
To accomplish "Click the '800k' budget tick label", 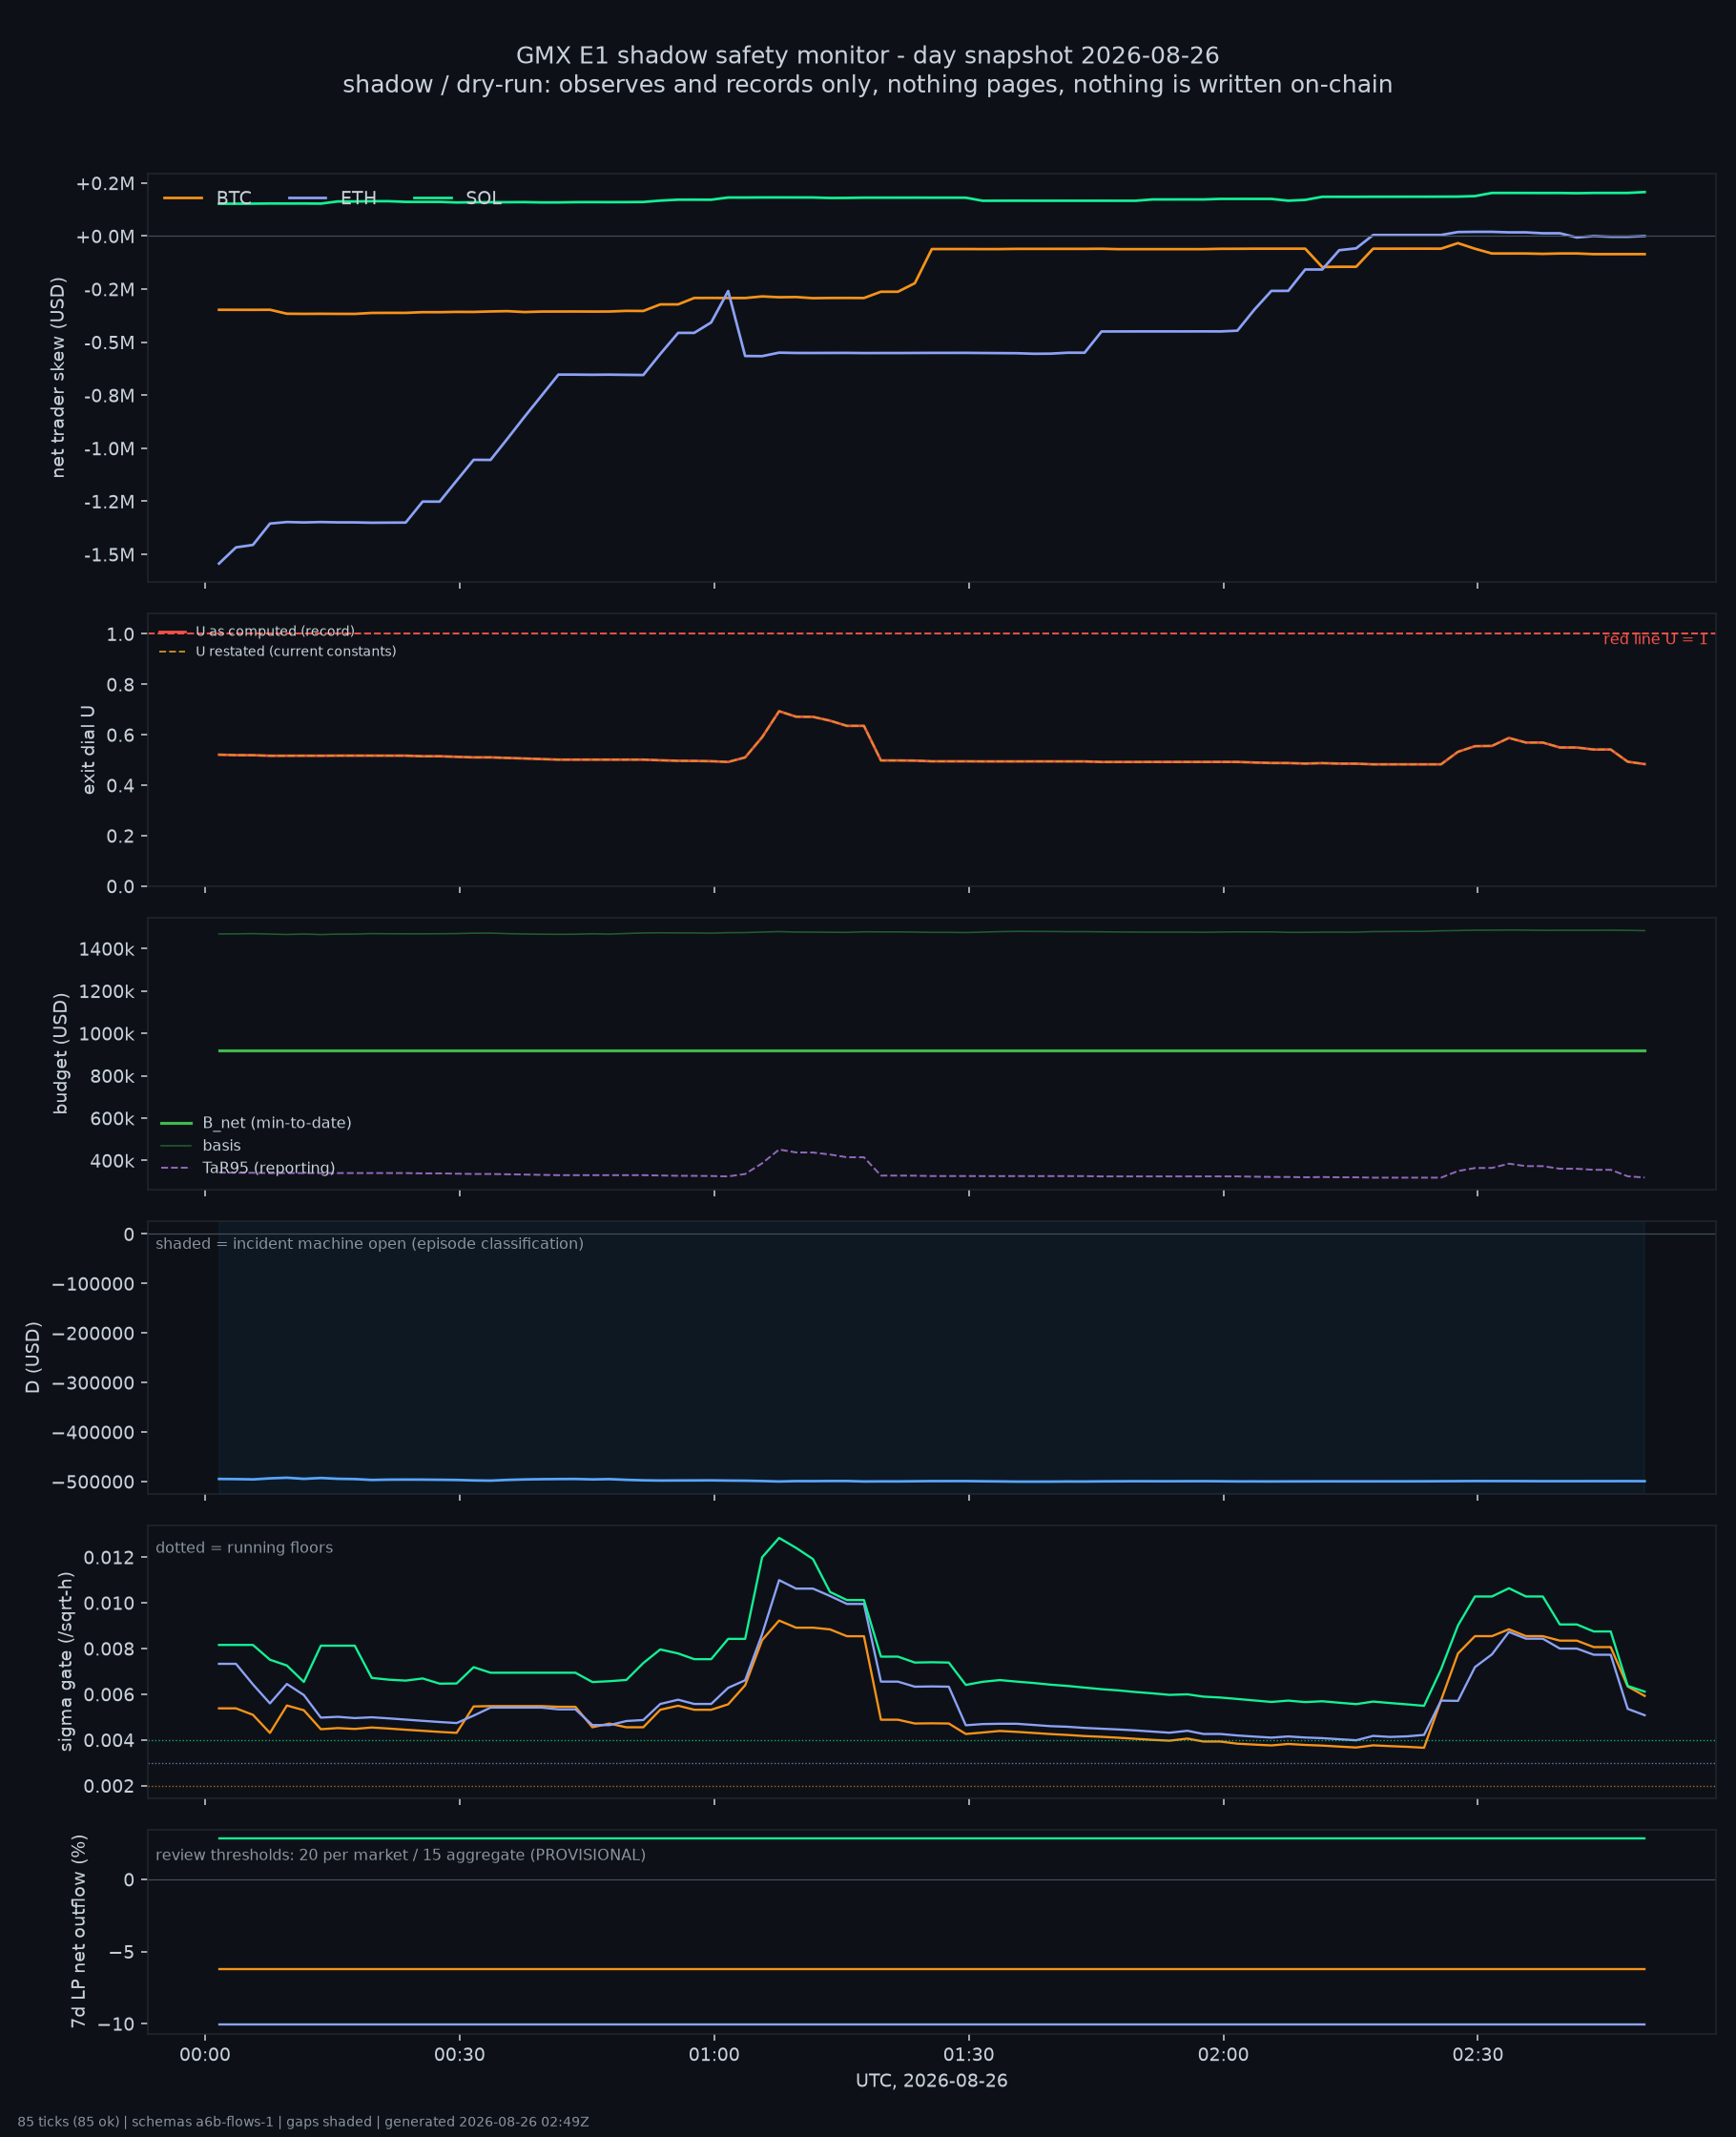I will (x=112, y=1077).
